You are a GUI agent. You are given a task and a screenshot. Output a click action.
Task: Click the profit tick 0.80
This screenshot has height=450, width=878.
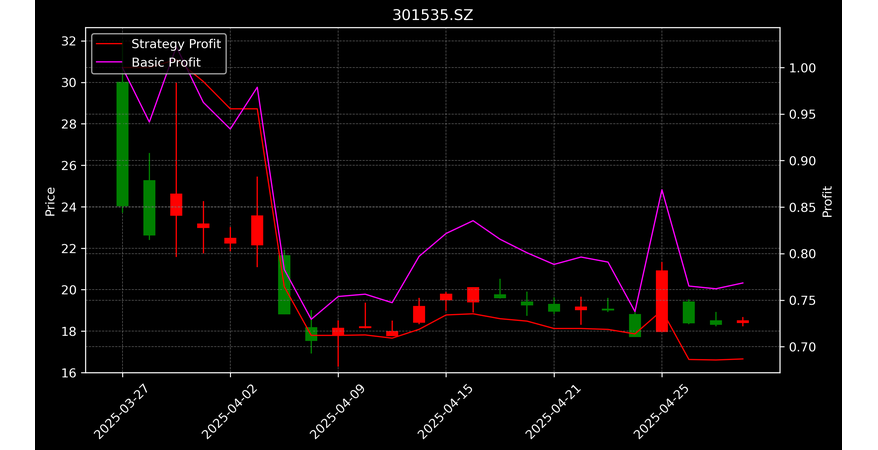pyautogui.click(x=801, y=254)
